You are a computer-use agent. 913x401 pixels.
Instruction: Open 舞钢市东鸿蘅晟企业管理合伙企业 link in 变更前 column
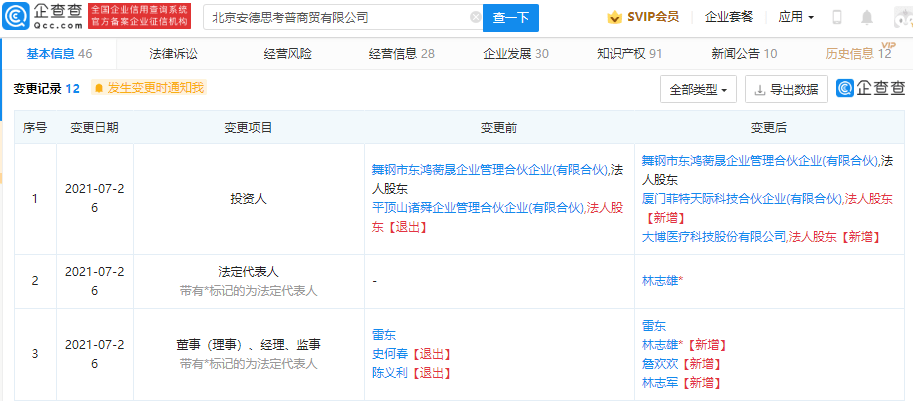(x=490, y=170)
